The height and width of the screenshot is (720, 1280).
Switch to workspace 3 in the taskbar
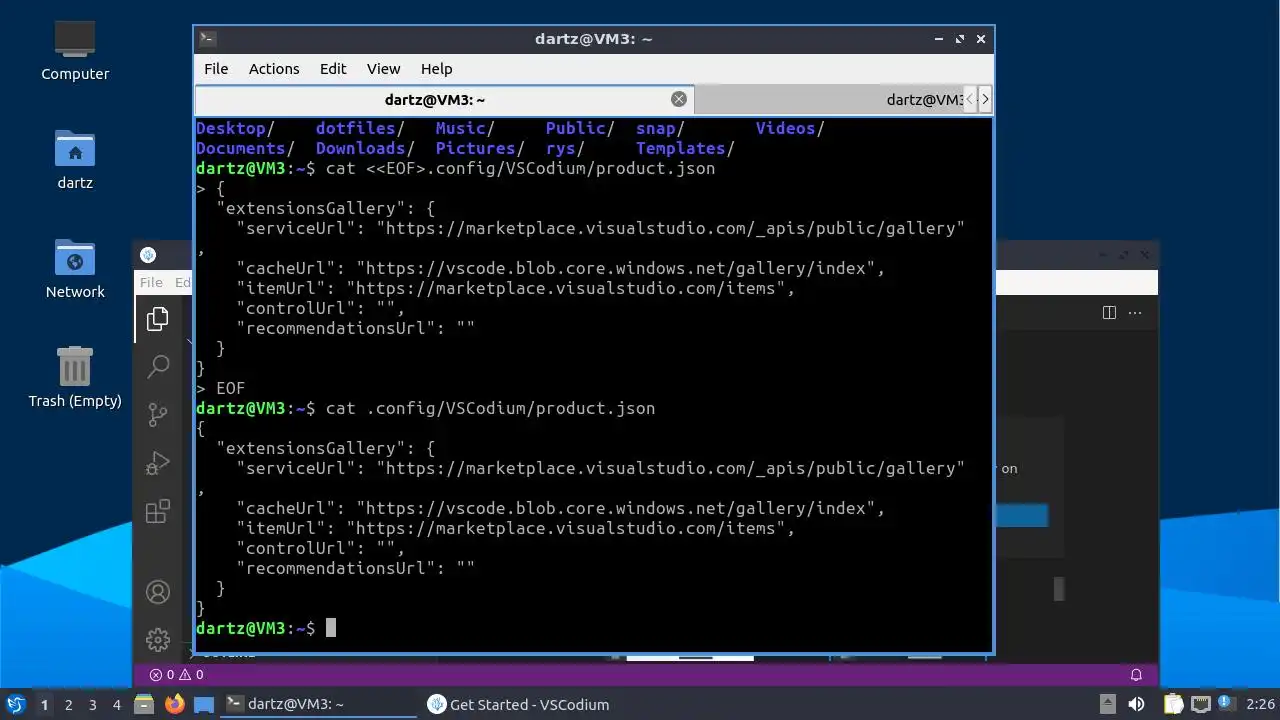92,705
